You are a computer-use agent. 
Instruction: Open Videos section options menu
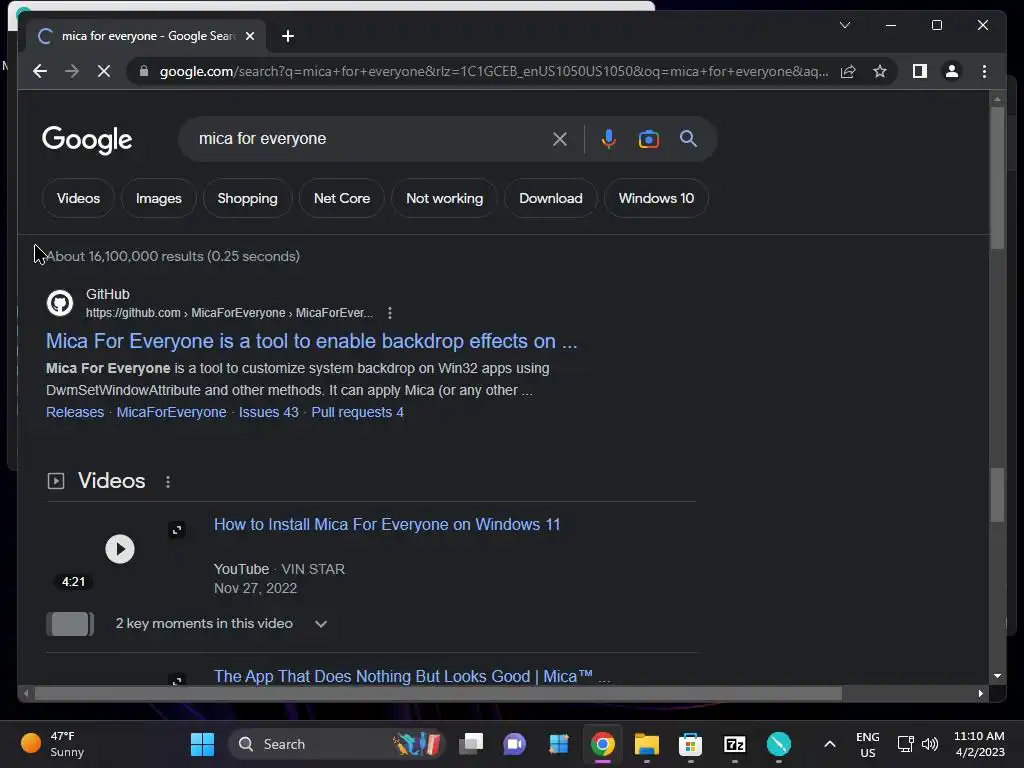point(168,481)
